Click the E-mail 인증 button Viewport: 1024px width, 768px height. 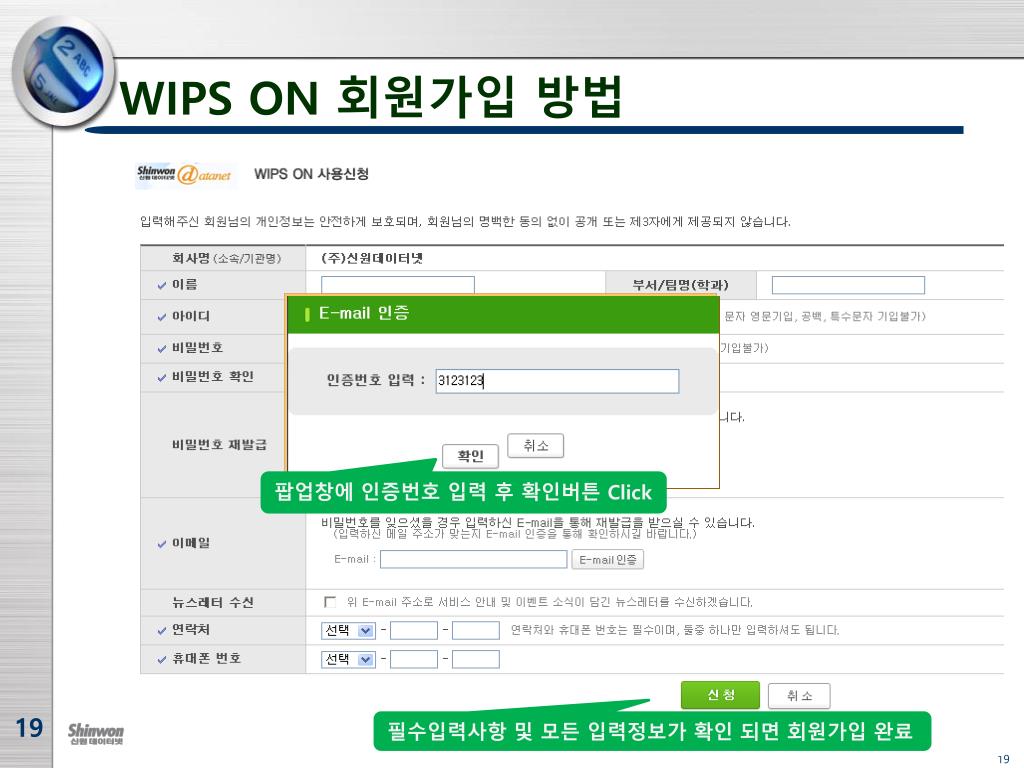coord(607,560)
